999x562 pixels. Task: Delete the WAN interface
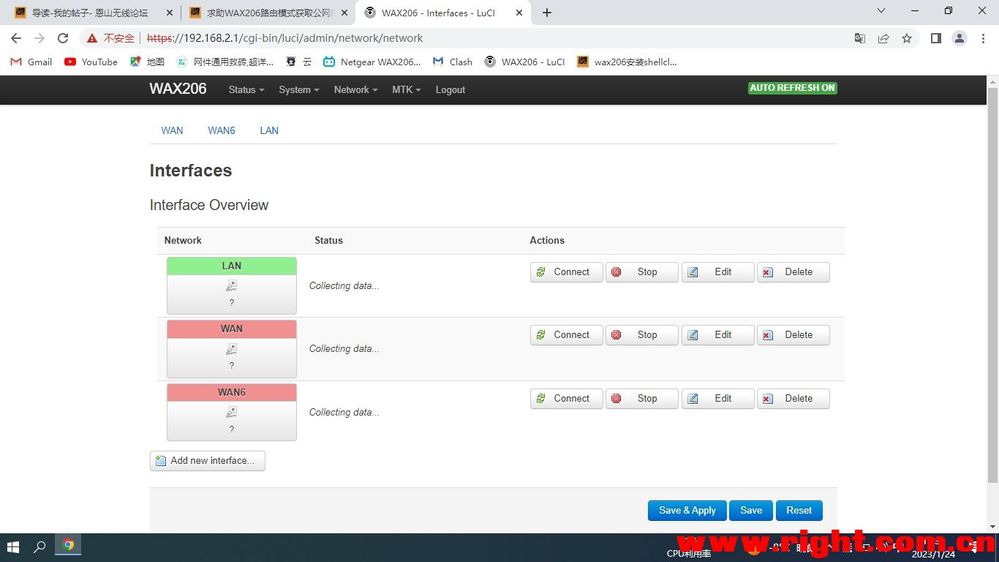click(x=793, y=335)
